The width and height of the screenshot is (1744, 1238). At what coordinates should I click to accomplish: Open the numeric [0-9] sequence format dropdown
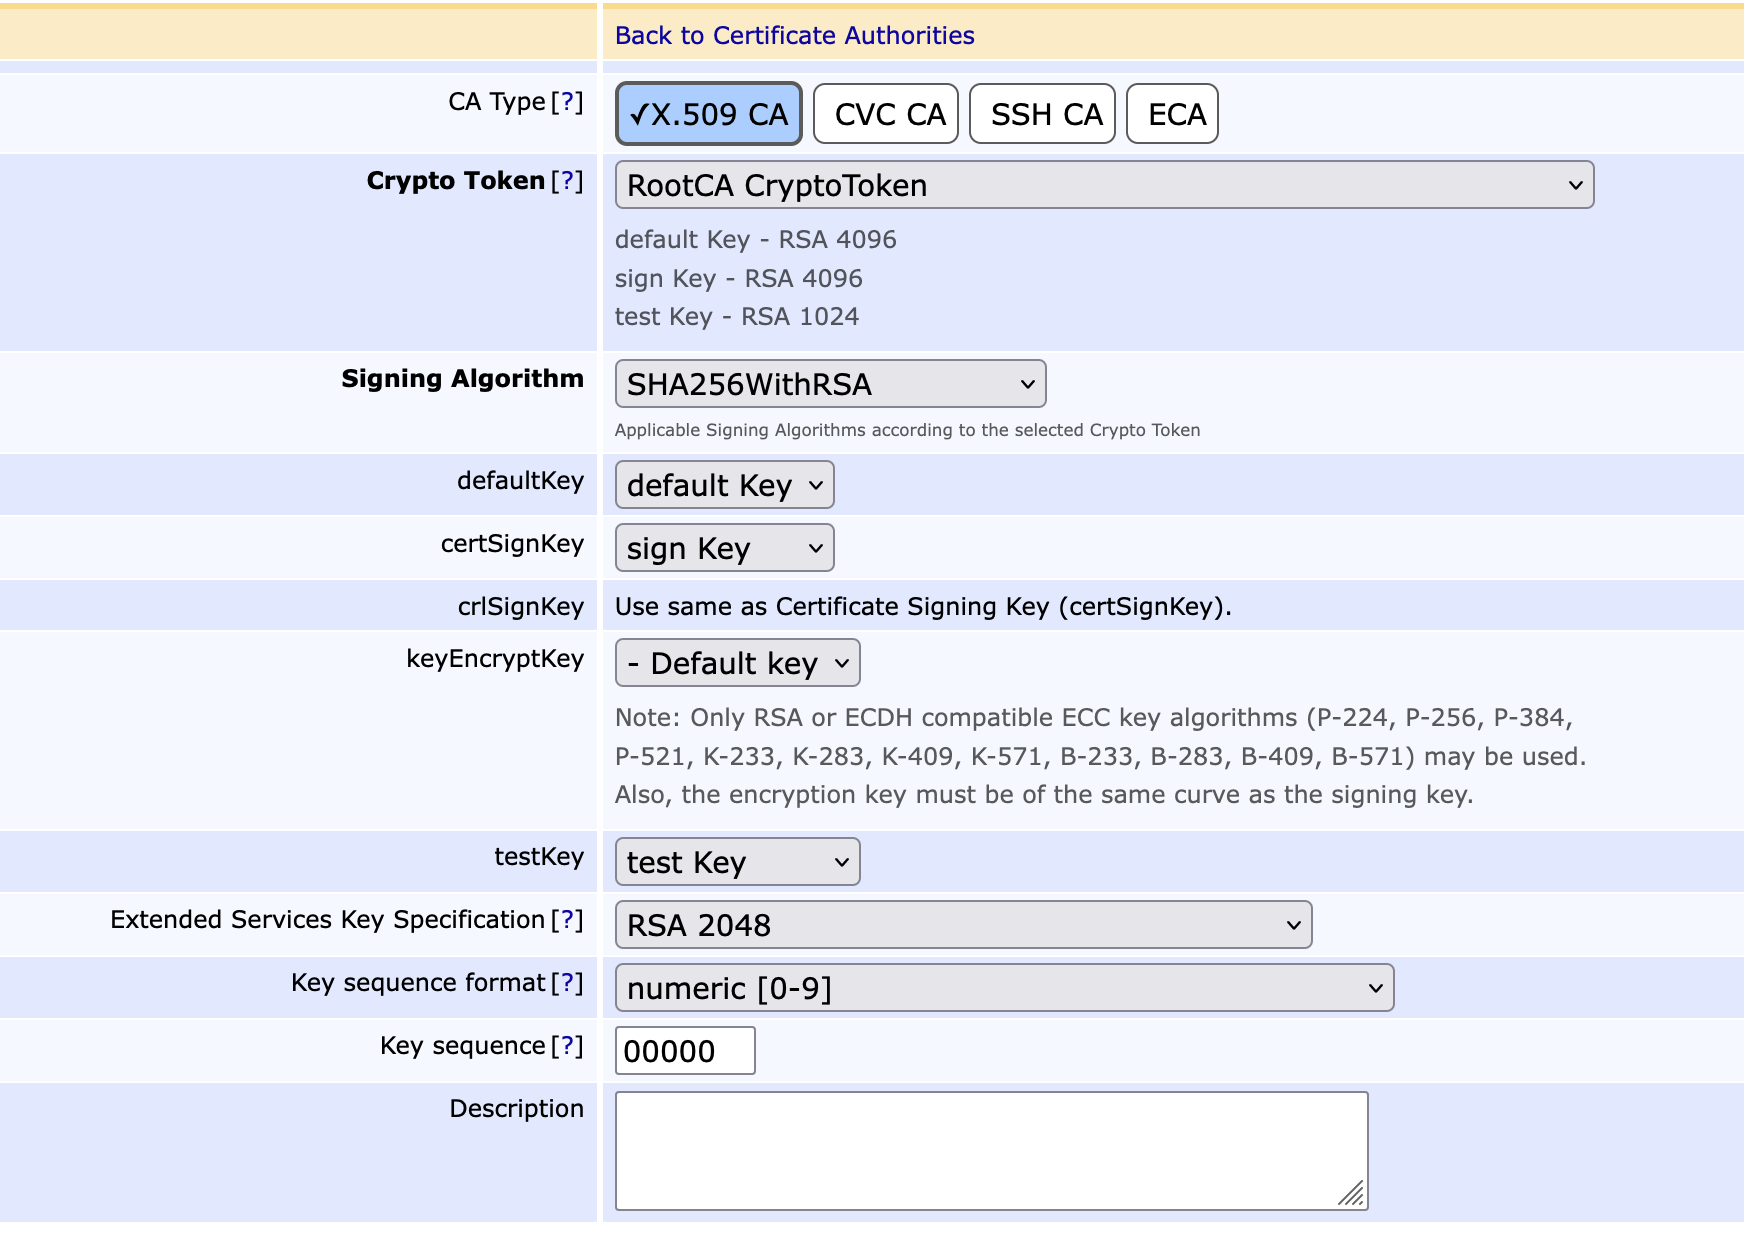tap(1004, 989)
